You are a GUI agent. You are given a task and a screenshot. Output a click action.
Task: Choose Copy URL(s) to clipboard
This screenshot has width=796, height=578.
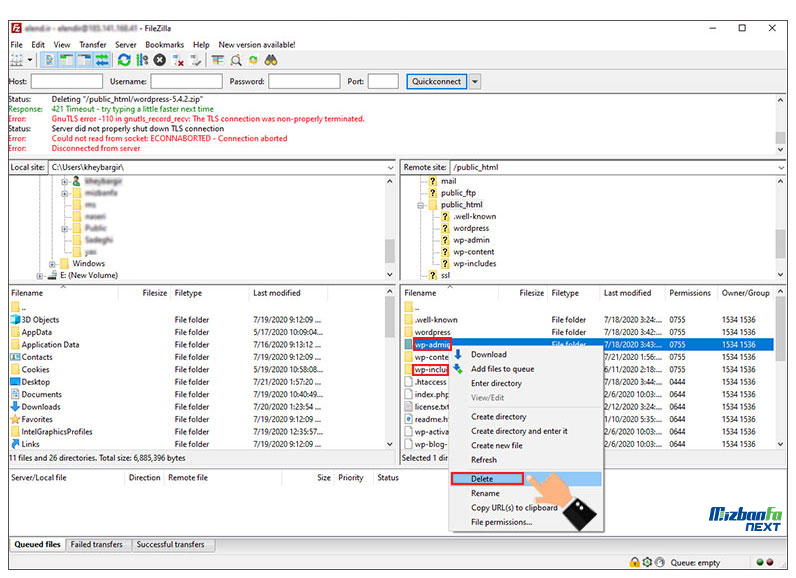[526, 507]
